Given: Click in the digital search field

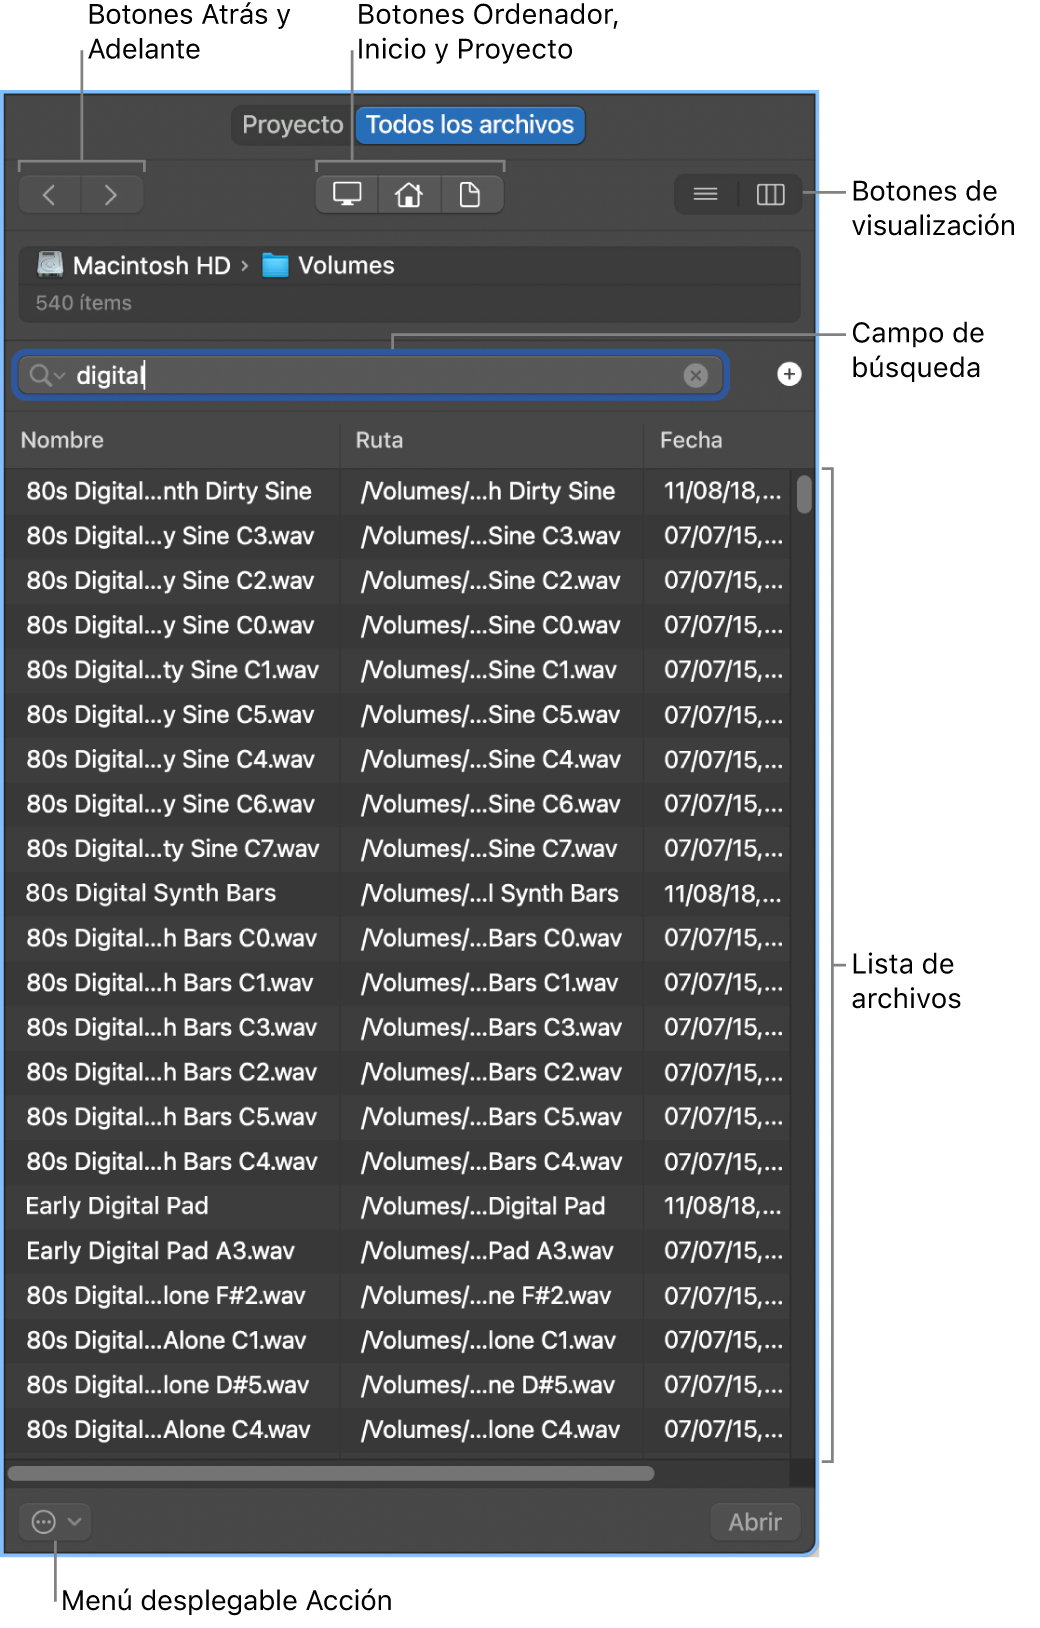Looking at the screenshot, I should tap(370, 375).
